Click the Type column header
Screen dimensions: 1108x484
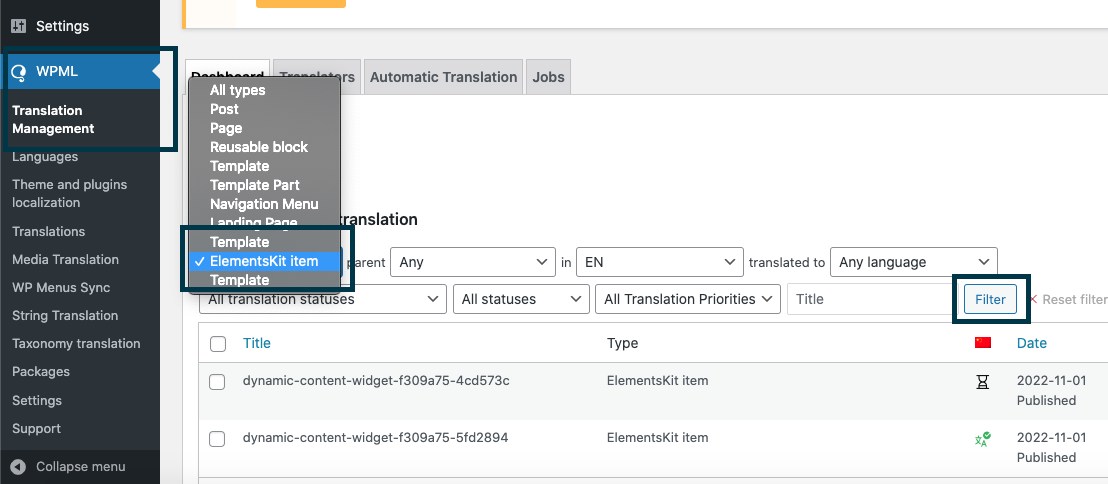tap(622, 343)
